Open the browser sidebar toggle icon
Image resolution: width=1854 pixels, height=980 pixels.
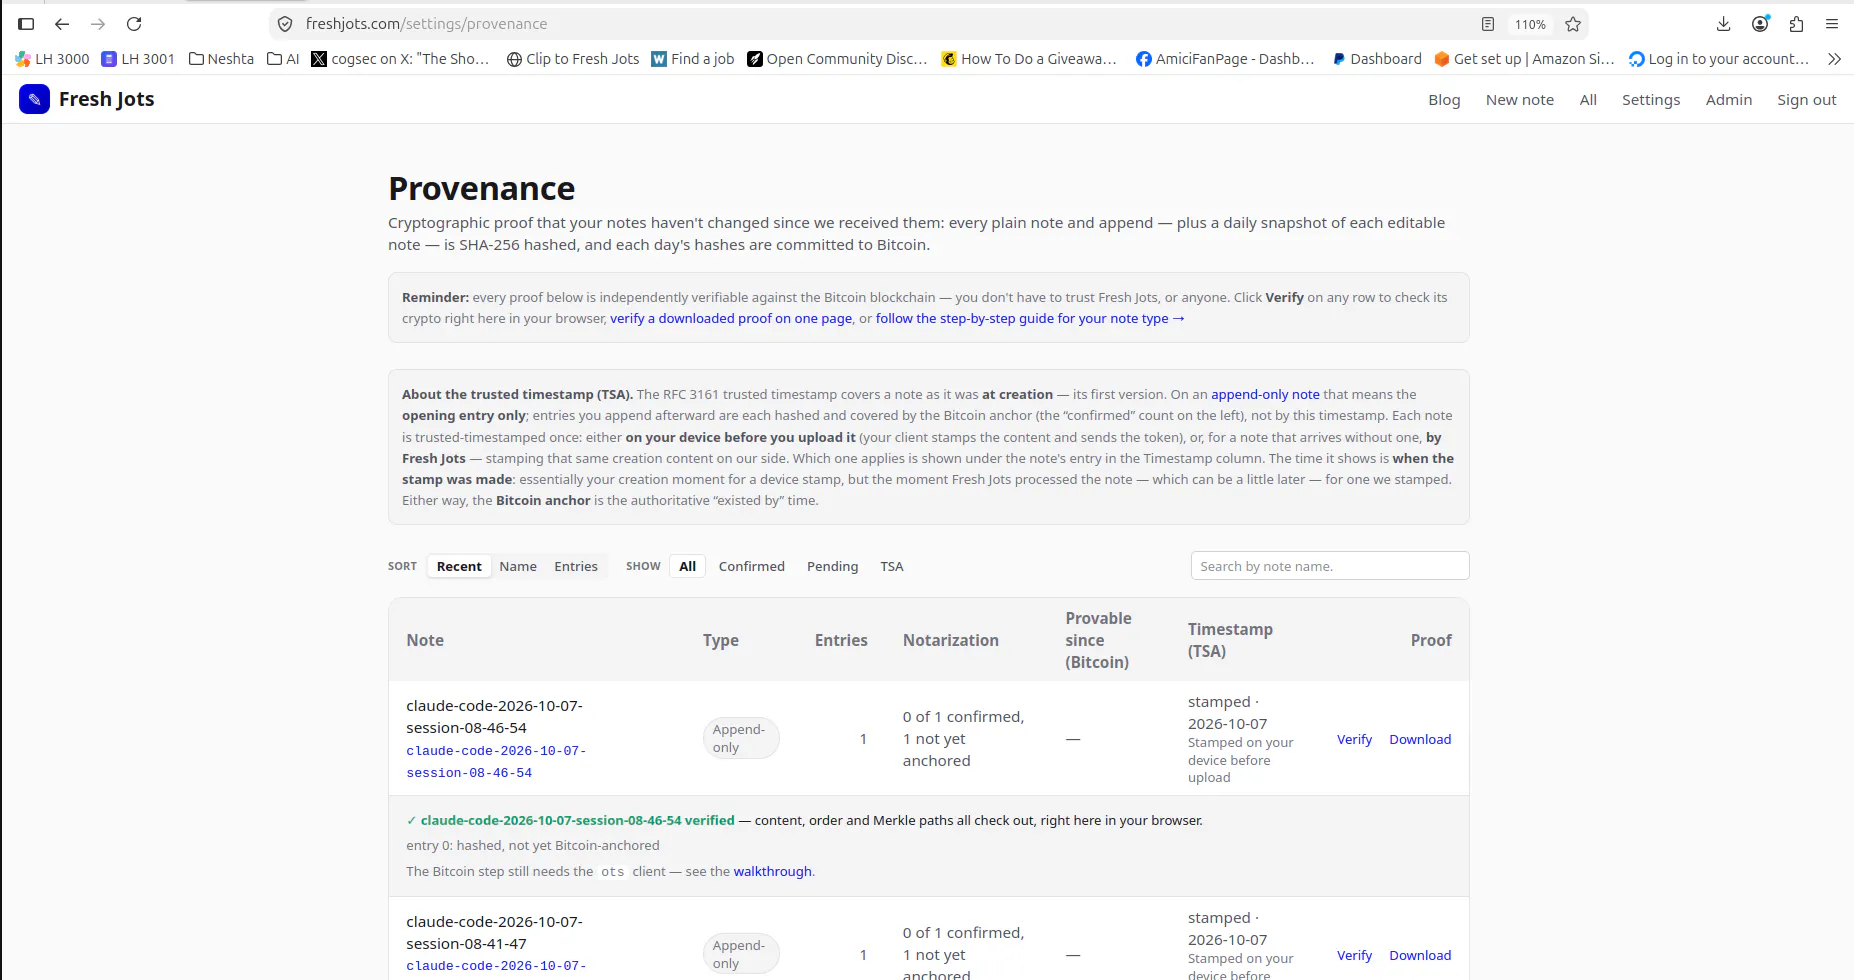click(26, 24)
